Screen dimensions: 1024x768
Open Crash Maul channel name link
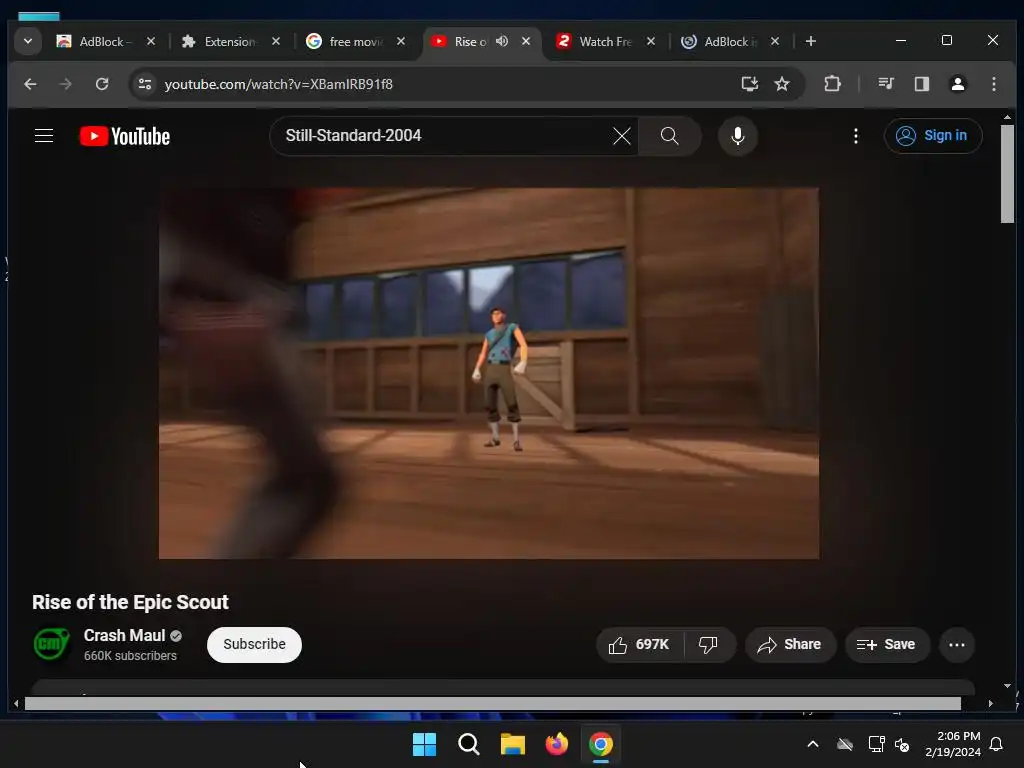point(124,635)
